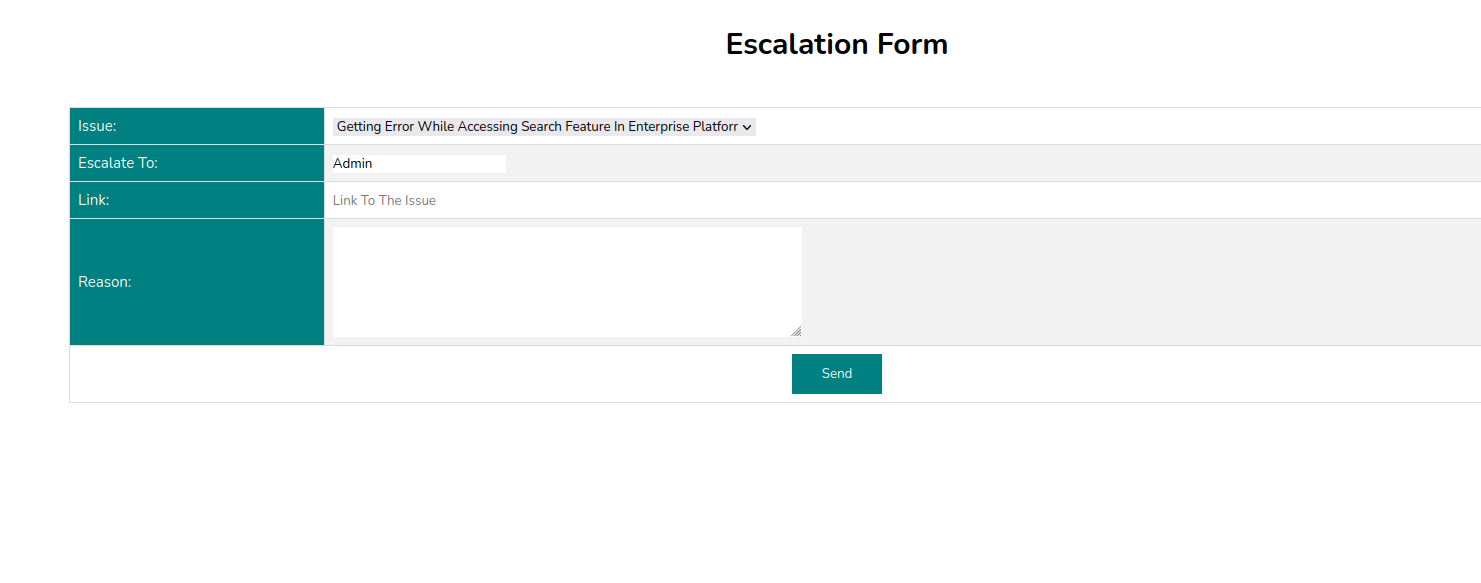Click the Send button

coord(837,374)
